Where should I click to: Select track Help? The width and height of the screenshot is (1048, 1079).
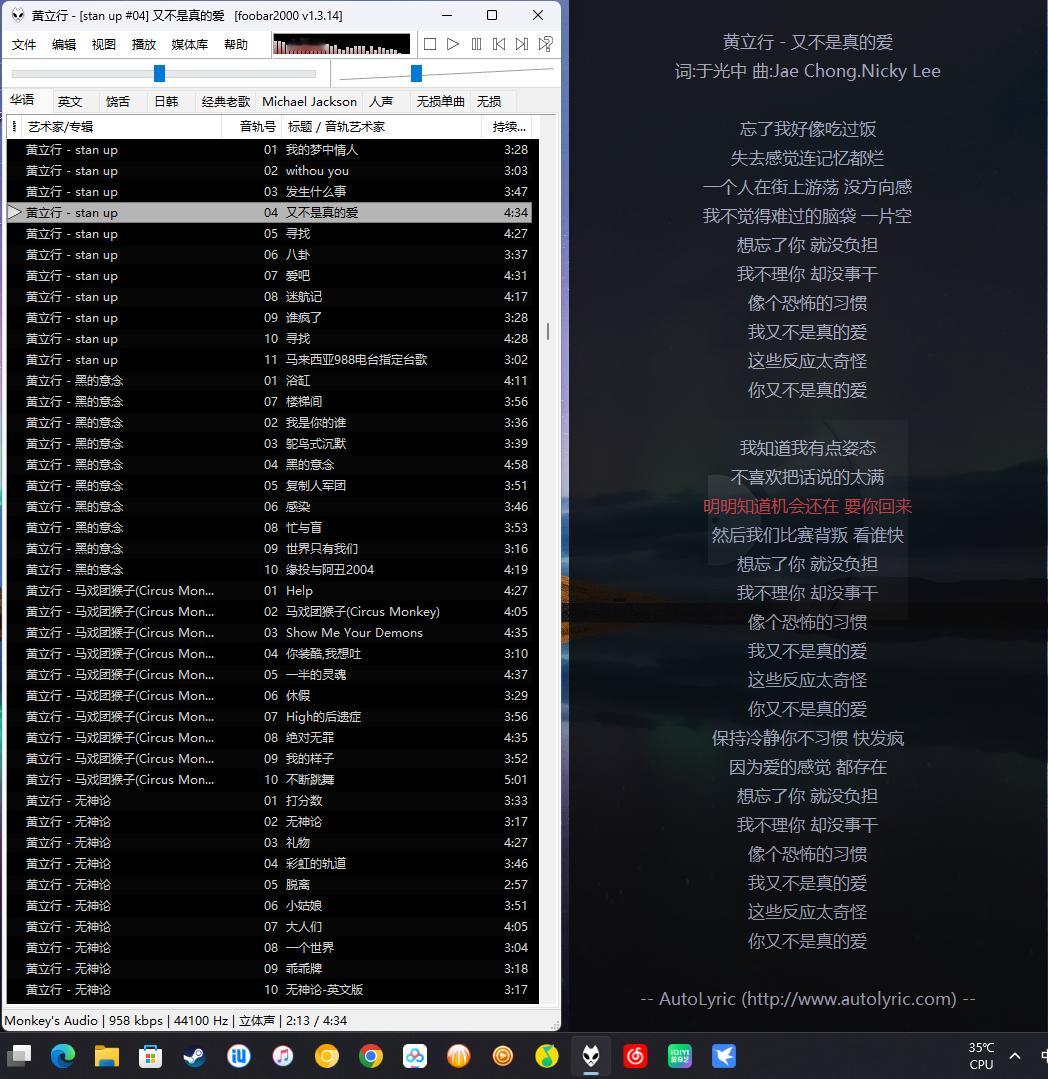click(269, 591)
